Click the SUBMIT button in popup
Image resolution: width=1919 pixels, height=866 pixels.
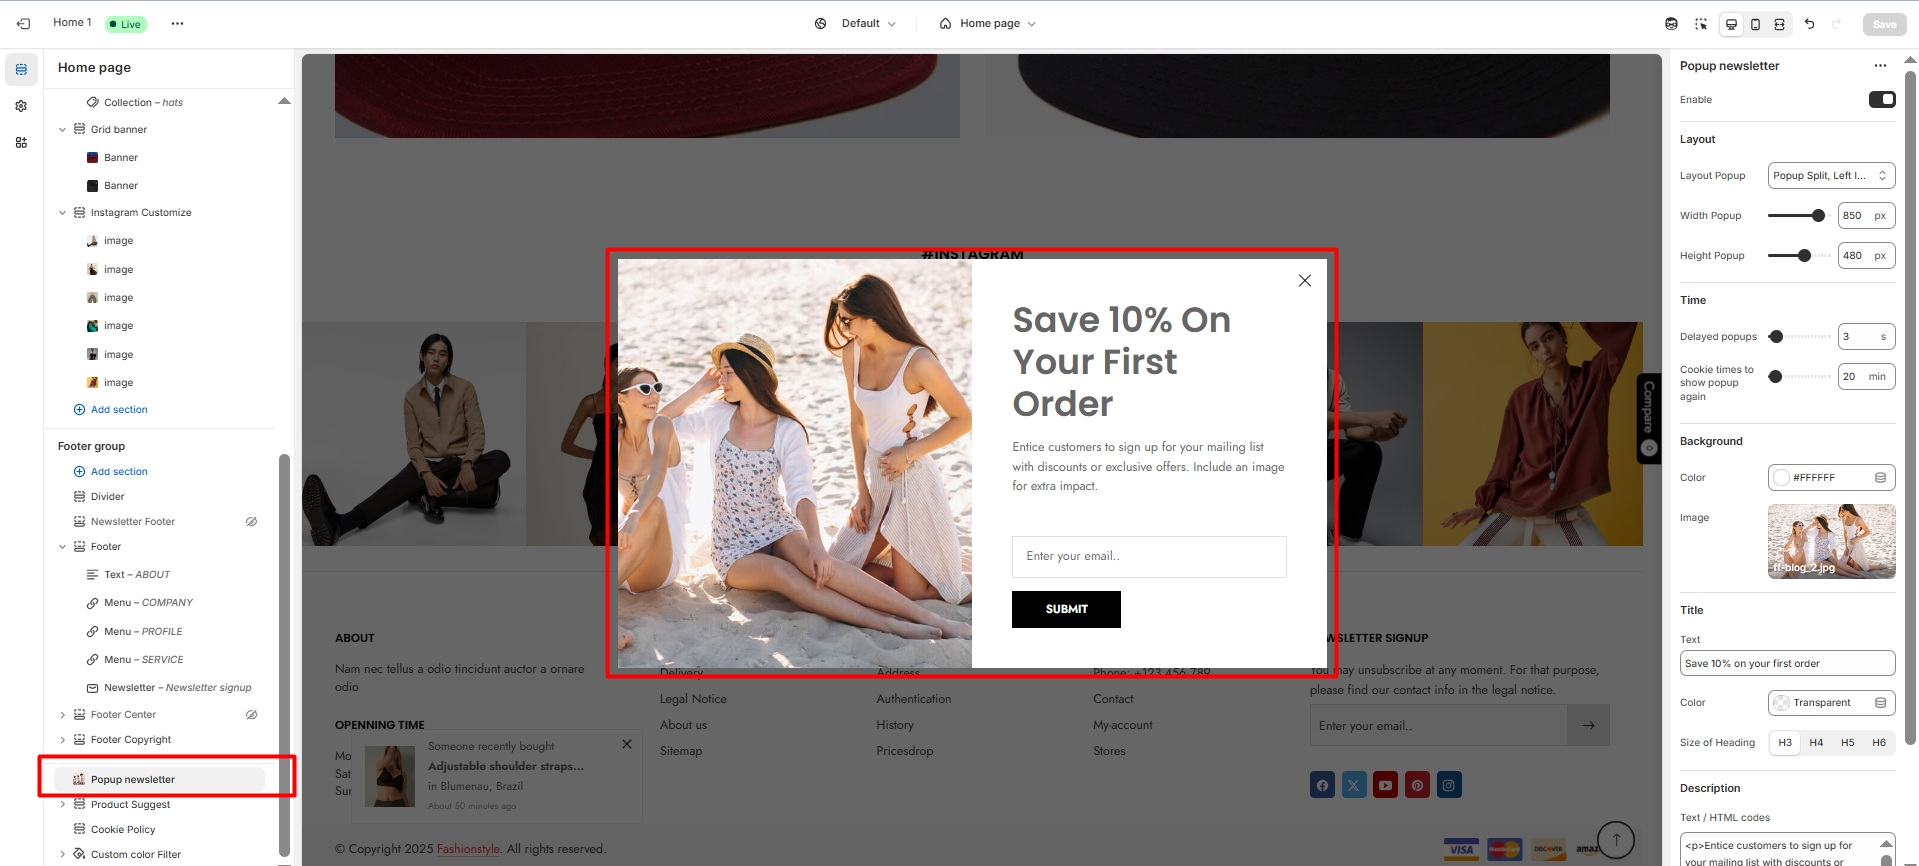(x=1065, y=609)
